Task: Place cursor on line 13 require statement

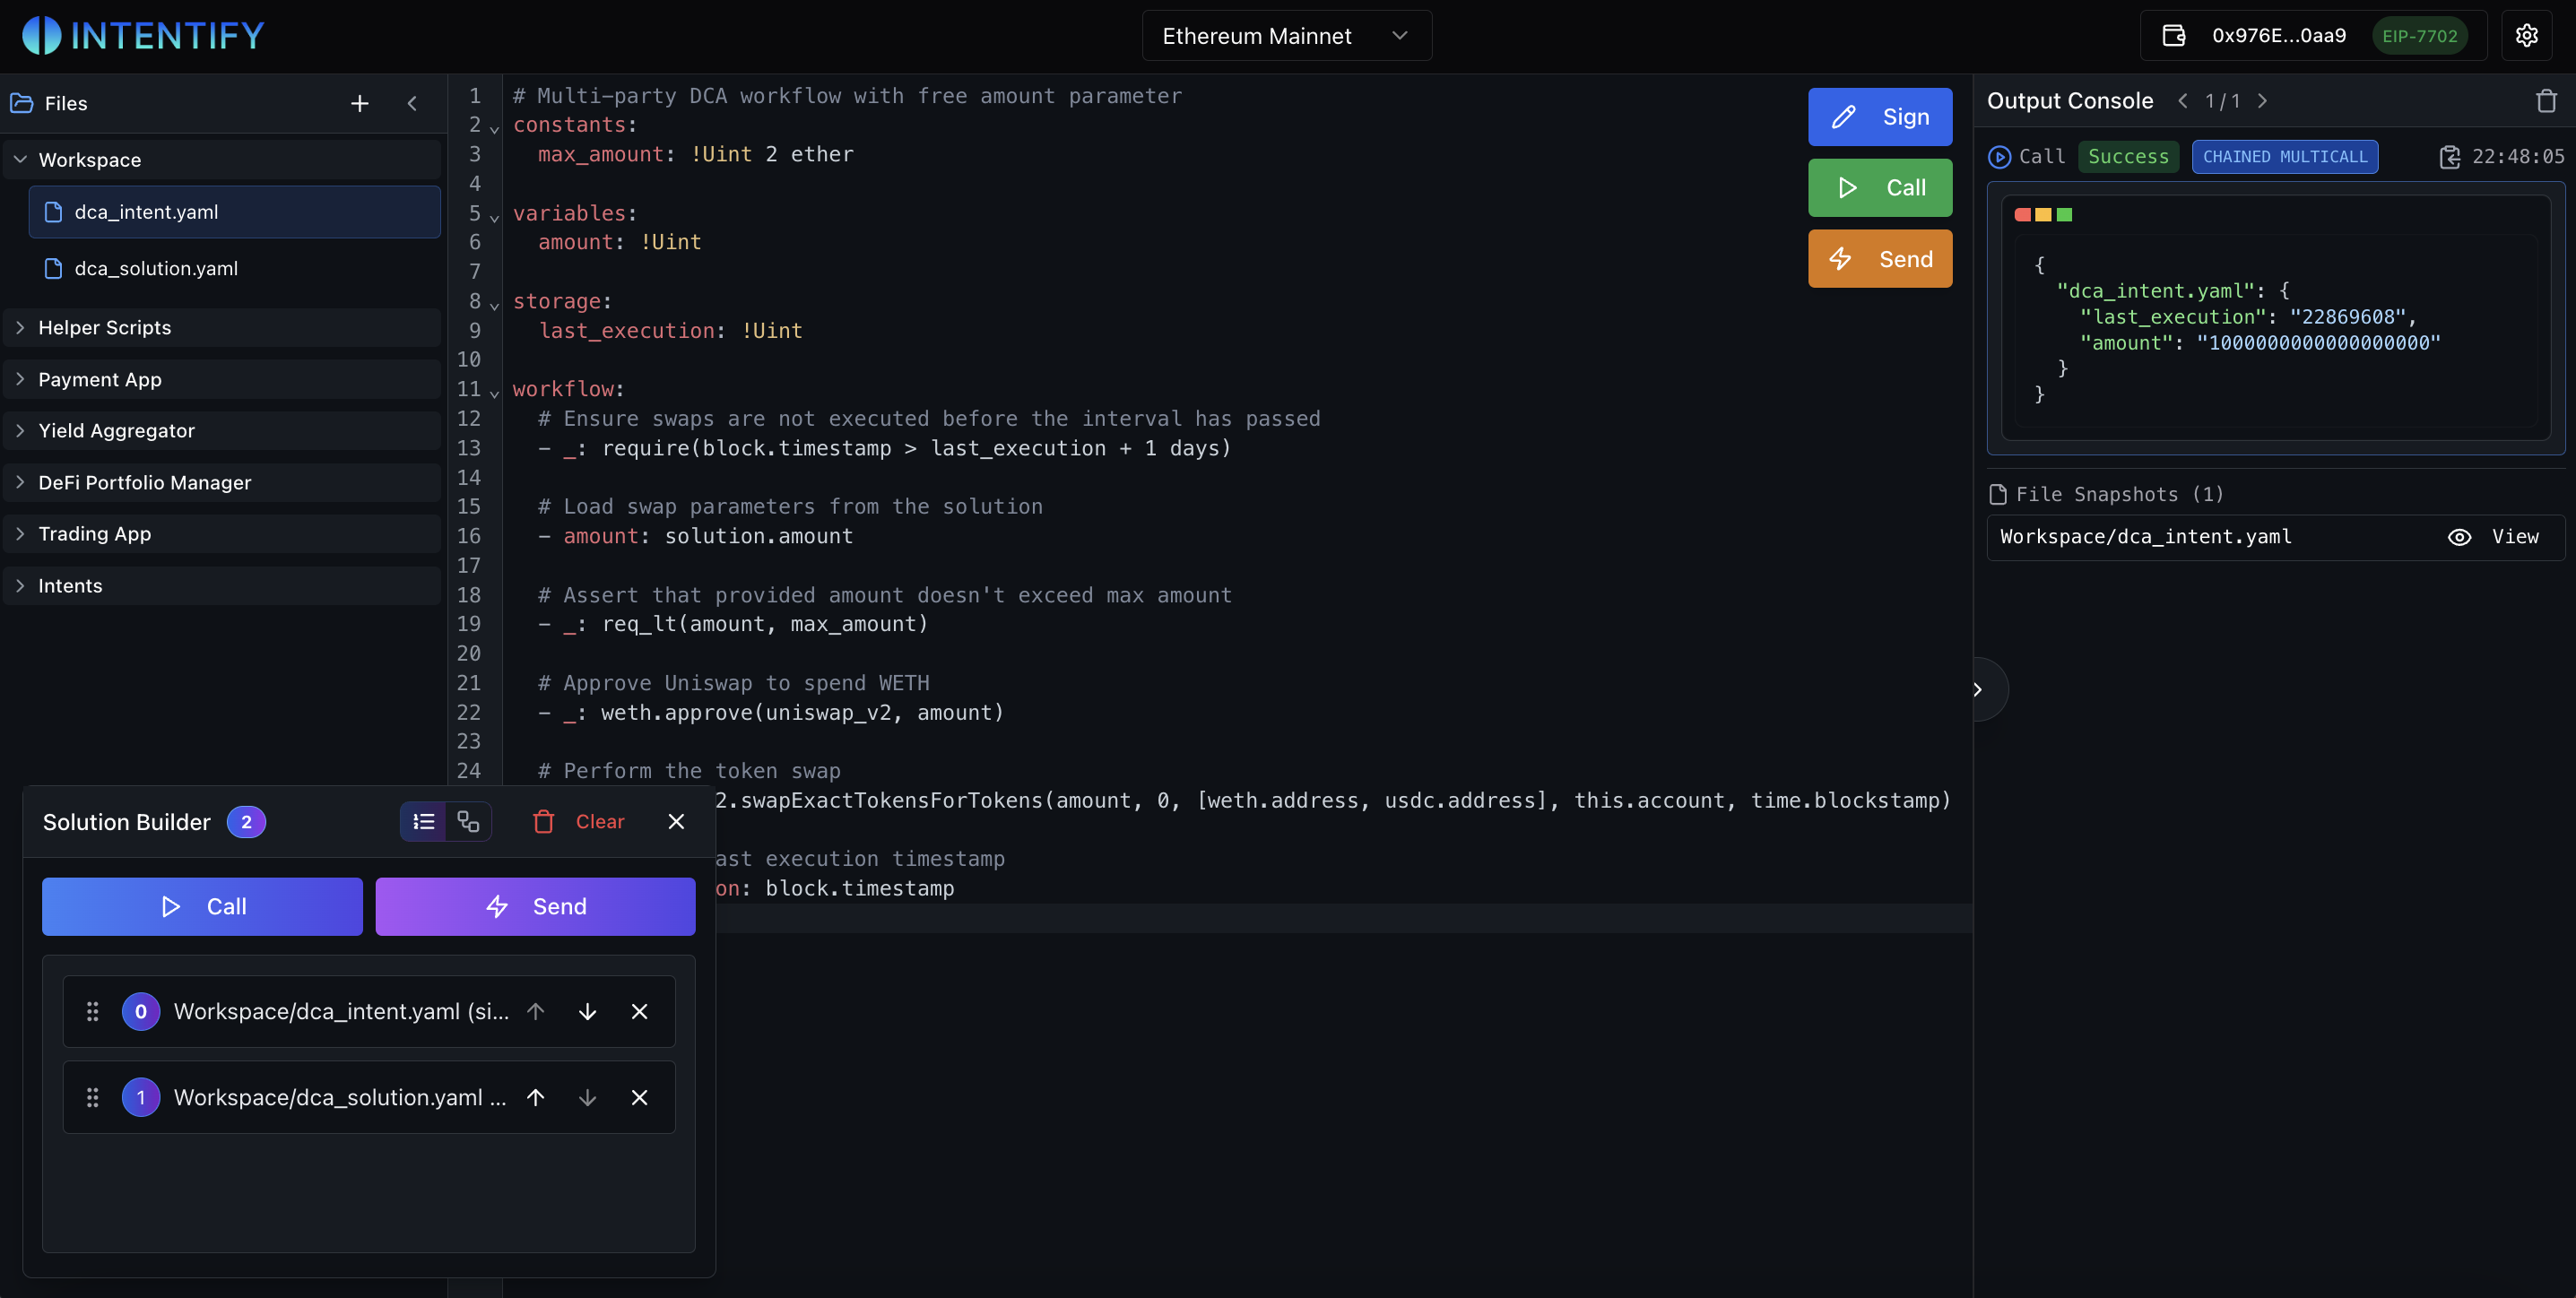Action: click(x=916, y=449)
